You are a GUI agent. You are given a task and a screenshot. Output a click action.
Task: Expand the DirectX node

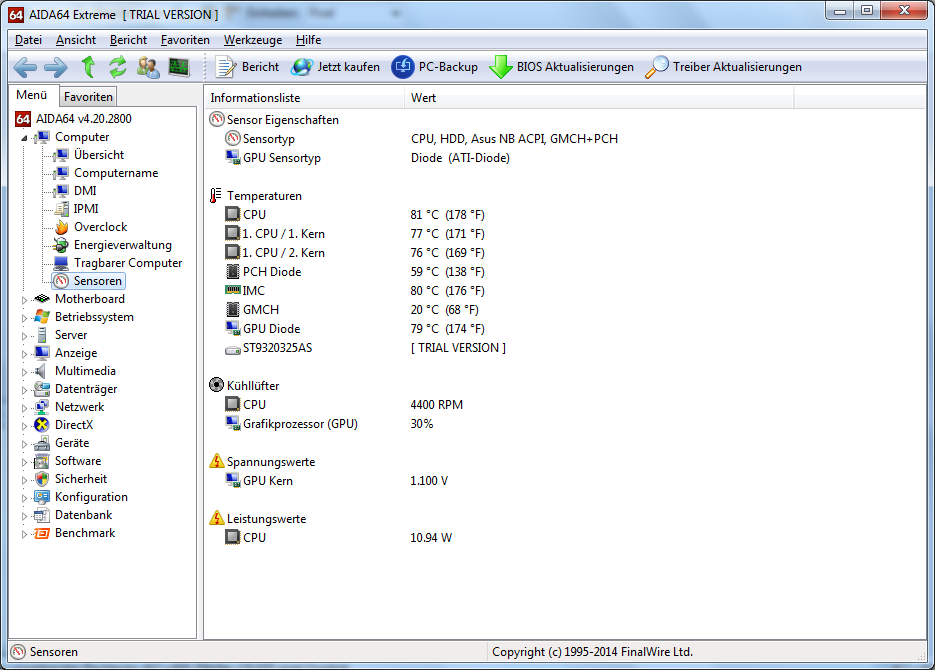pos(24,426)
